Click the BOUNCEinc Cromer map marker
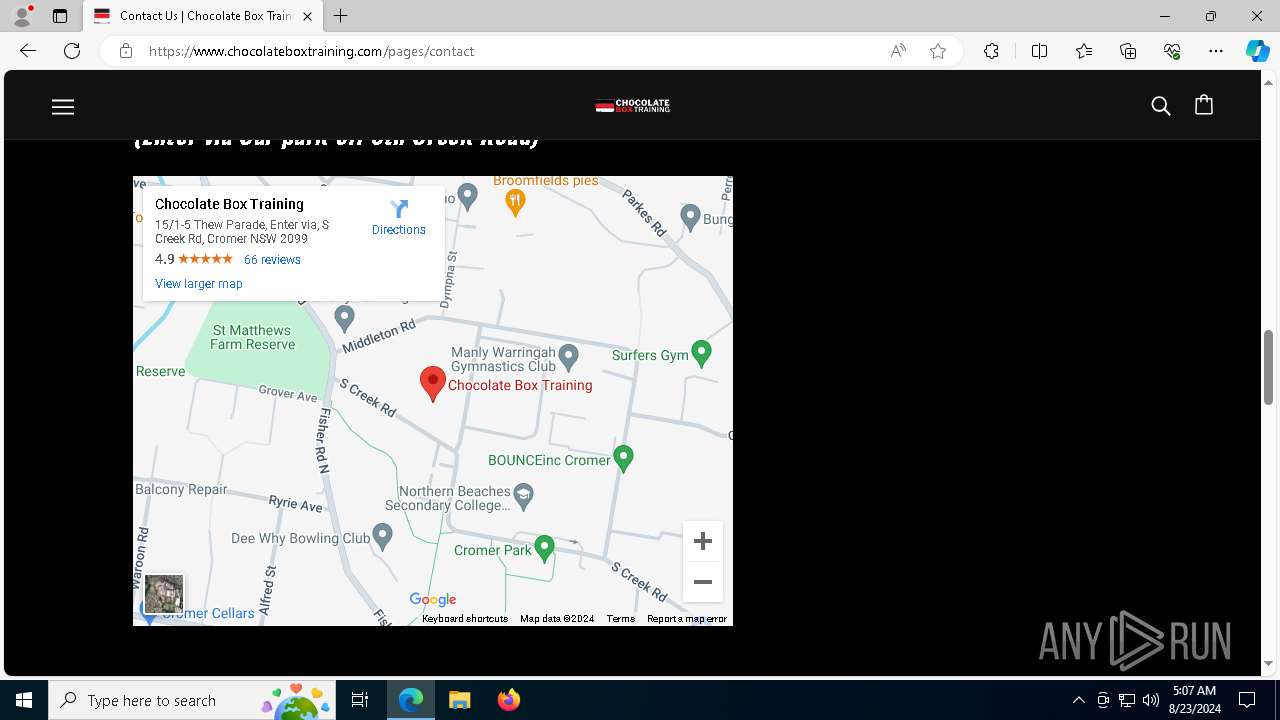This screenshot has height=720, width=1280. [624, 459]
